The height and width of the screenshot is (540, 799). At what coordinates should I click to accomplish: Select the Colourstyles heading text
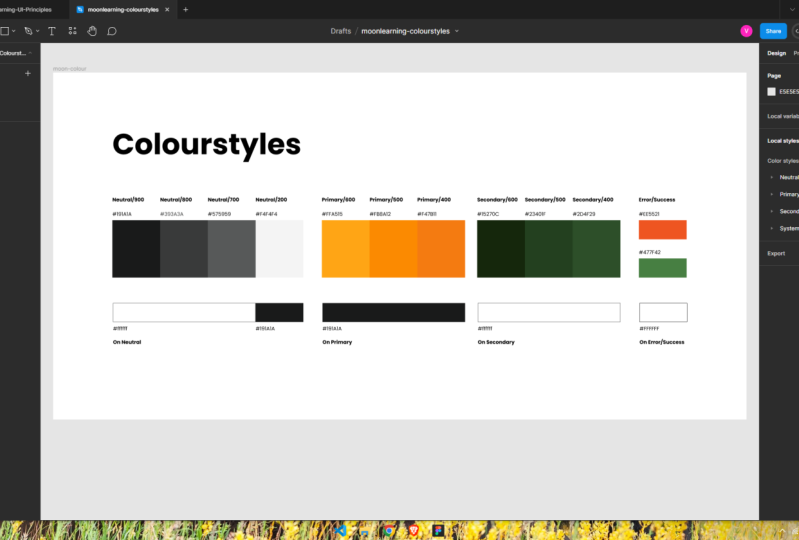pyautogui.click(x=206, y=145)
